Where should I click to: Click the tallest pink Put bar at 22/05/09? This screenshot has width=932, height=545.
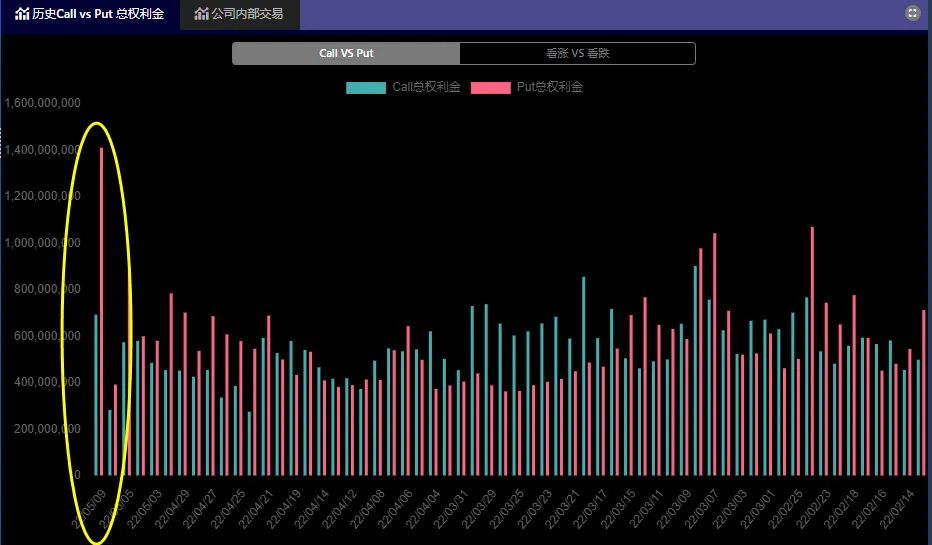coord(102,310)
